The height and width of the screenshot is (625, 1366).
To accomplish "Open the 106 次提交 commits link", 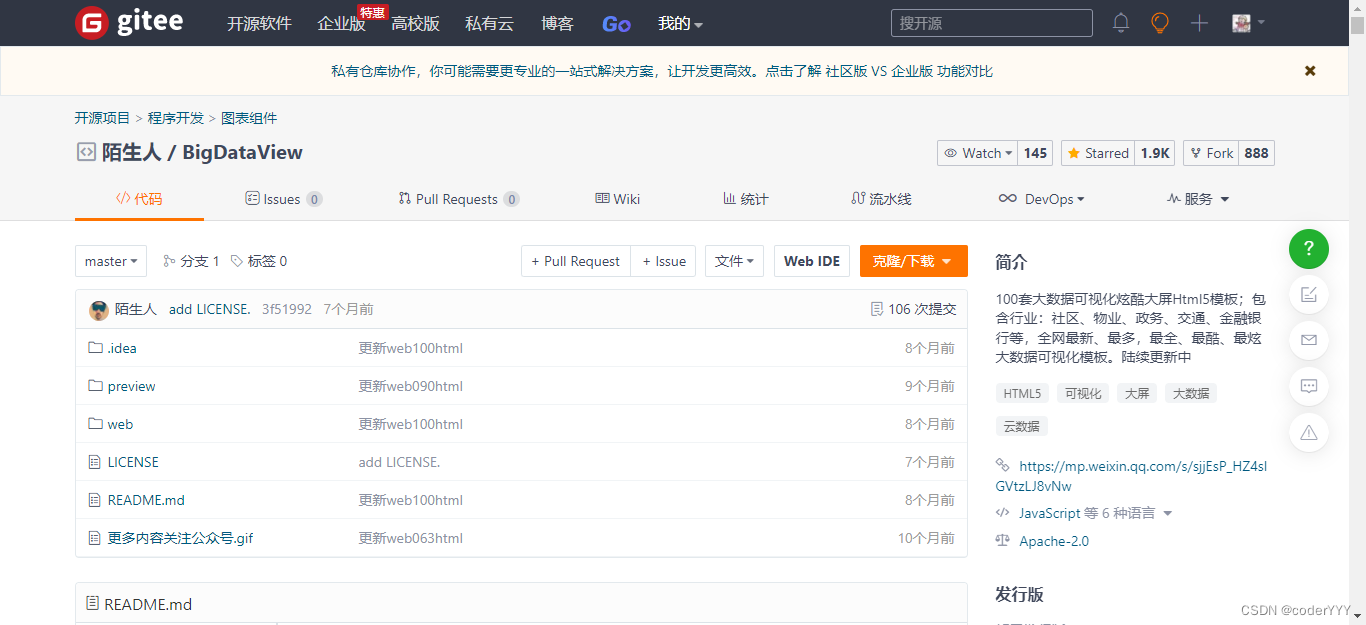I will 913,309.
